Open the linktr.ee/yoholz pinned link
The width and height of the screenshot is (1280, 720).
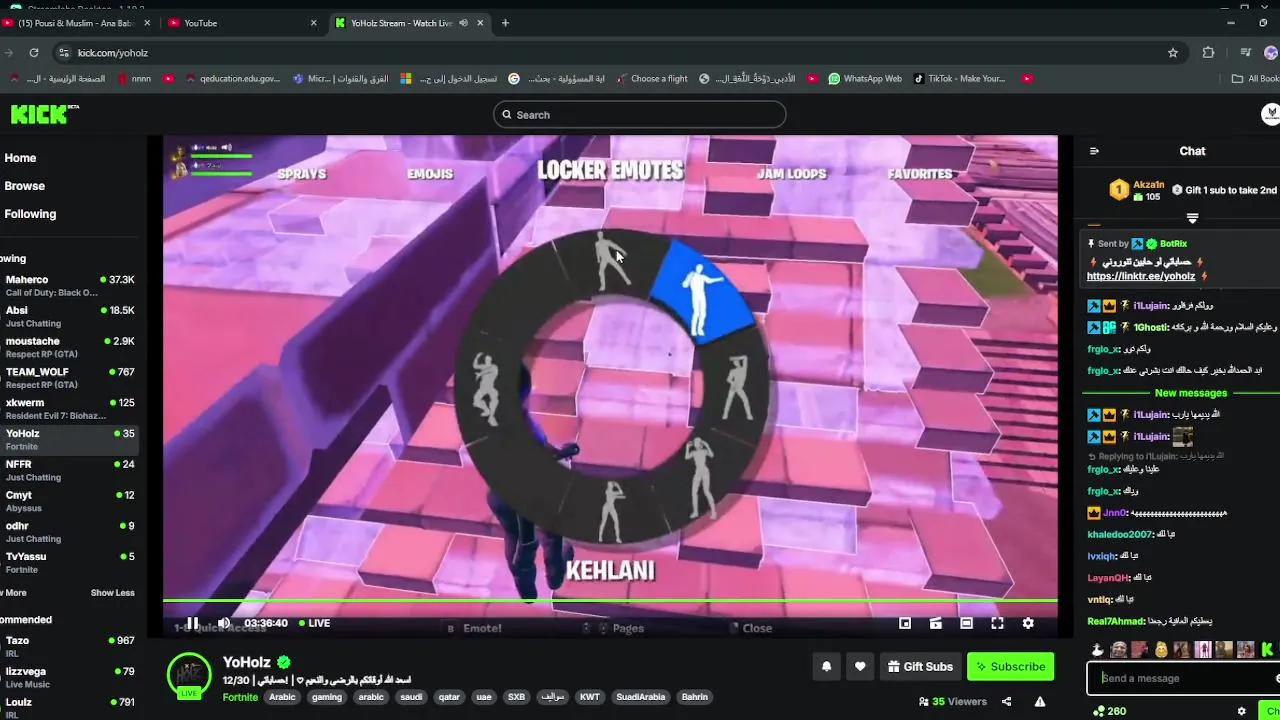(1141, 276)
